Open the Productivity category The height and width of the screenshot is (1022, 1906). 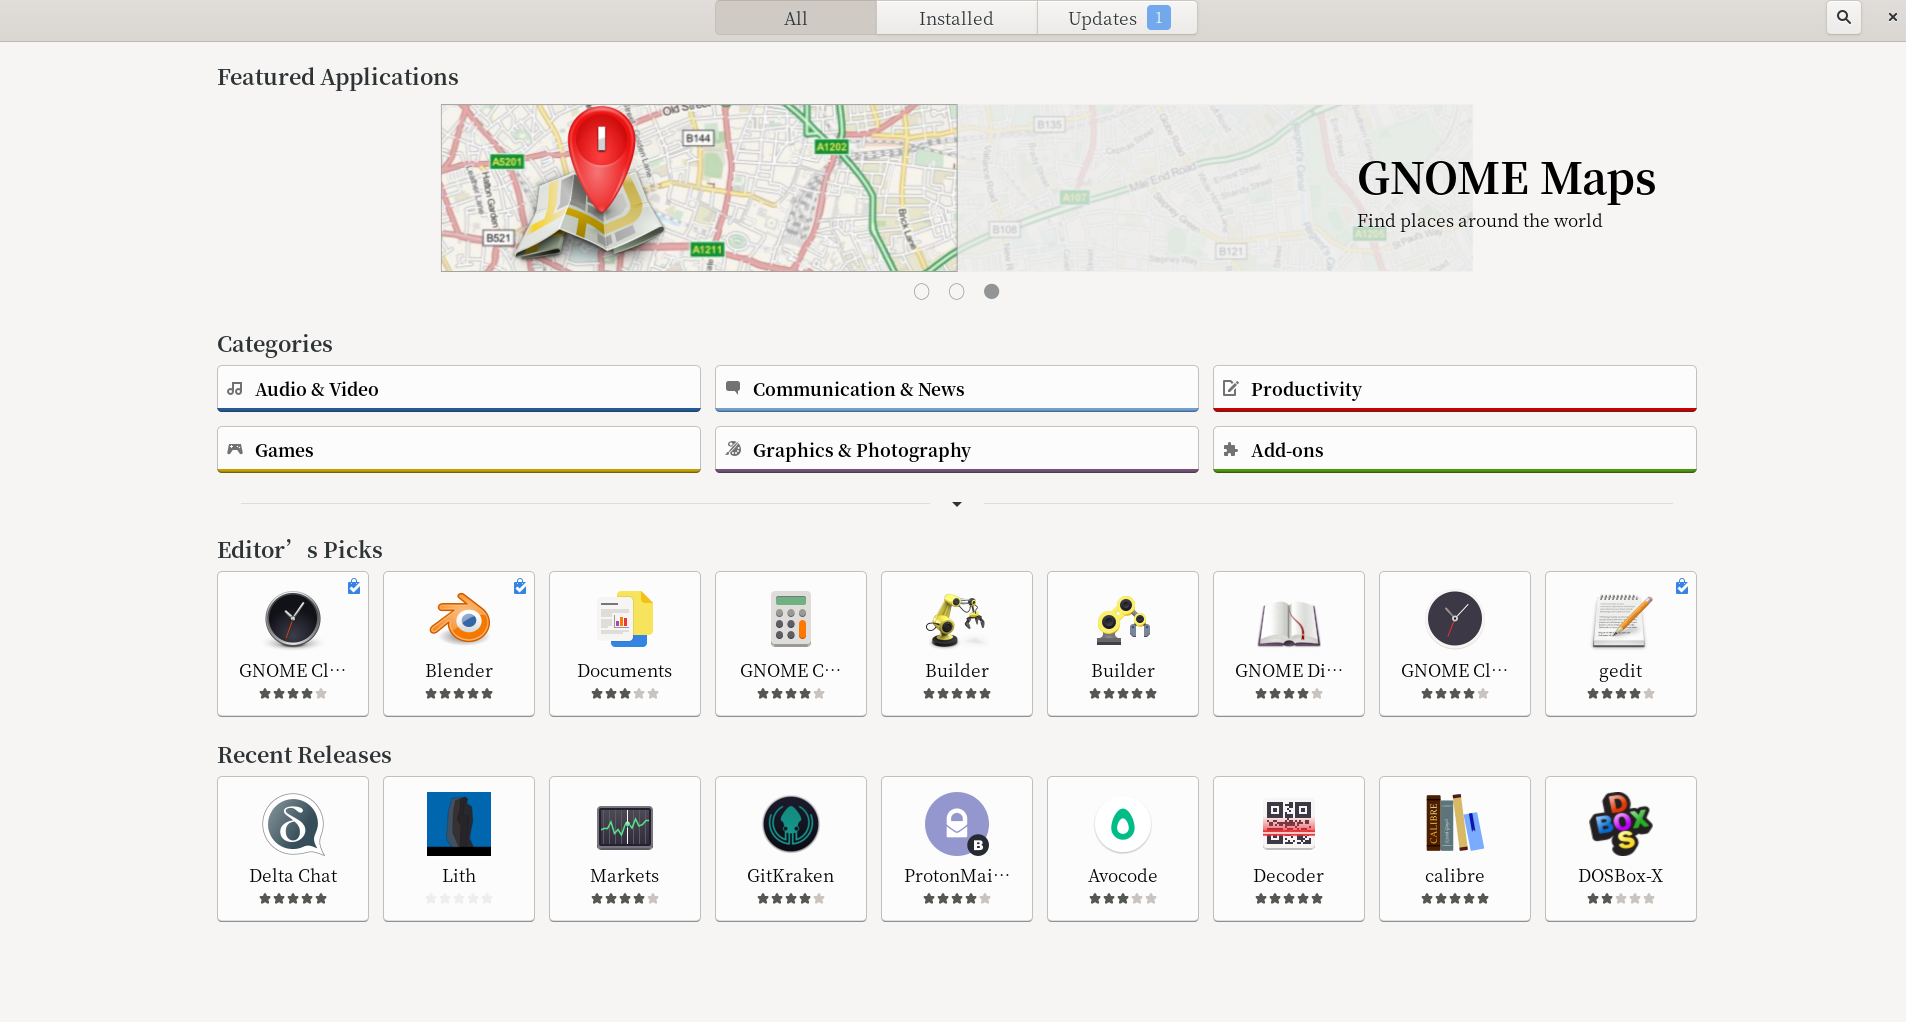(1453, 389)
